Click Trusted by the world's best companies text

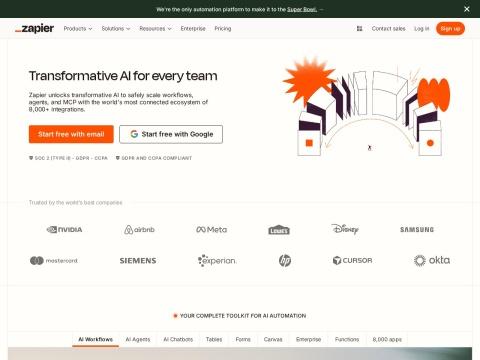pos(76,203)
